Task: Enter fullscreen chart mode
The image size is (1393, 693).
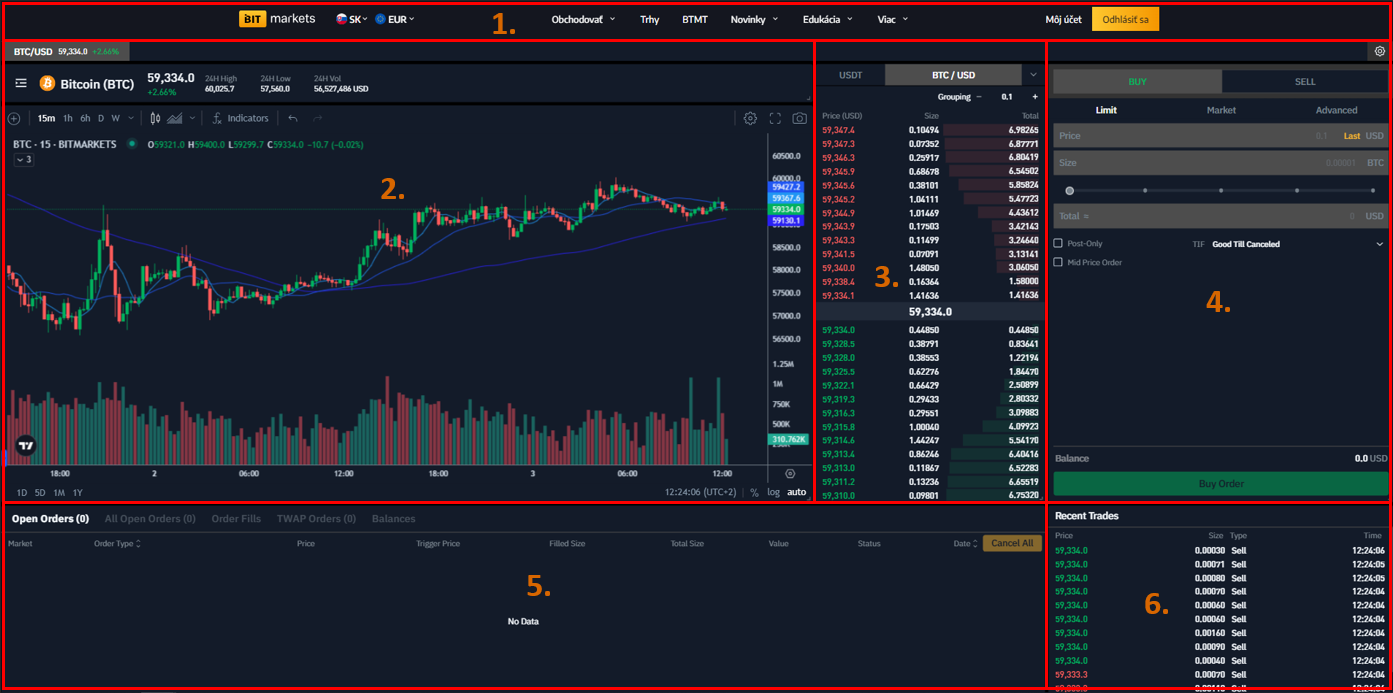Action: pos(775,118)
